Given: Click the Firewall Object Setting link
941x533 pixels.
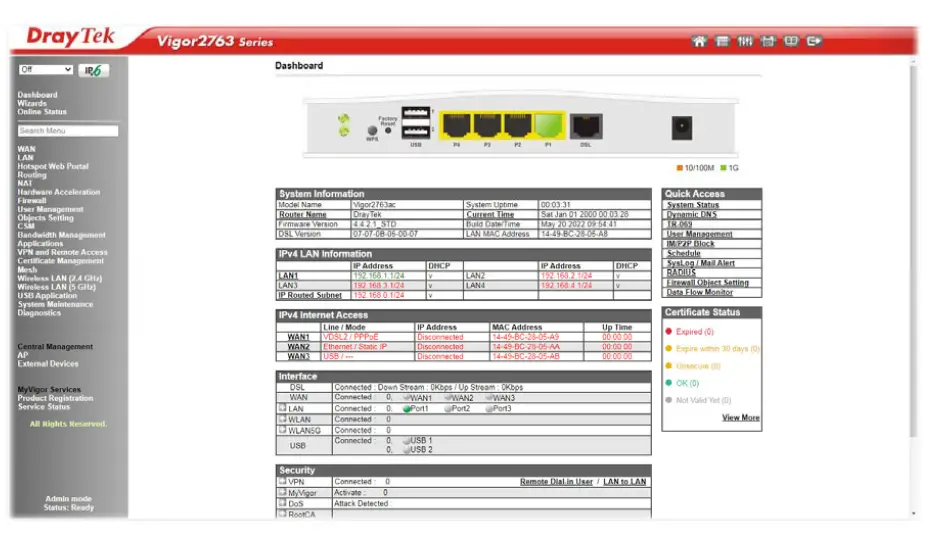Looking at the screenshot, I should coord(708,283).
